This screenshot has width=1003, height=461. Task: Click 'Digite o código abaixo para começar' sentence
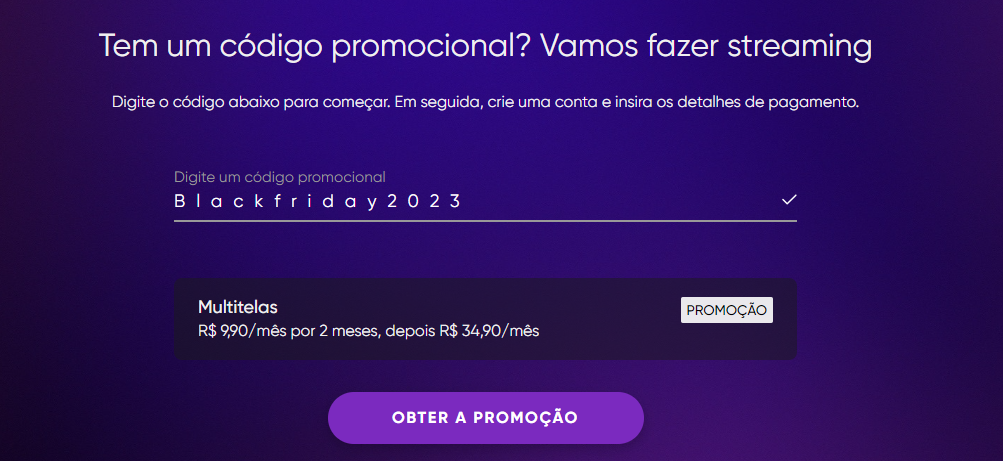tap(250, 102)
